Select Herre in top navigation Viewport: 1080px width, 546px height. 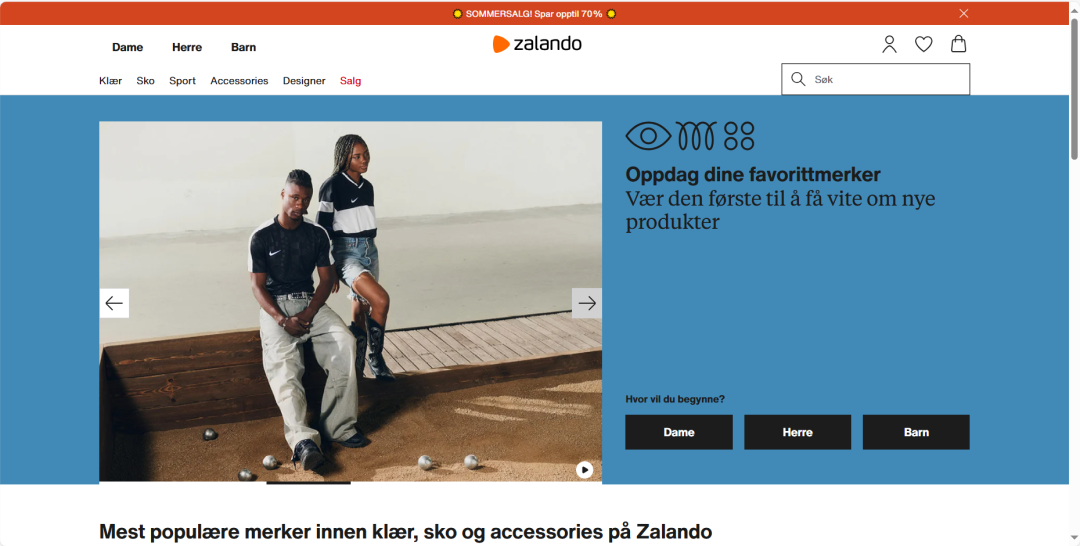click(187, 48)
